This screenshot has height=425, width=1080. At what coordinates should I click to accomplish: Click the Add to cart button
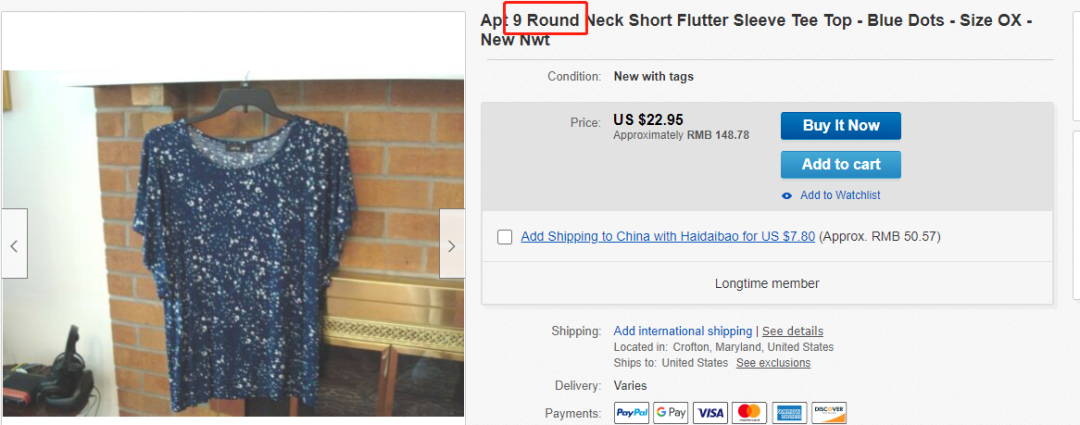pyautogui.click(x=840, y=164)
